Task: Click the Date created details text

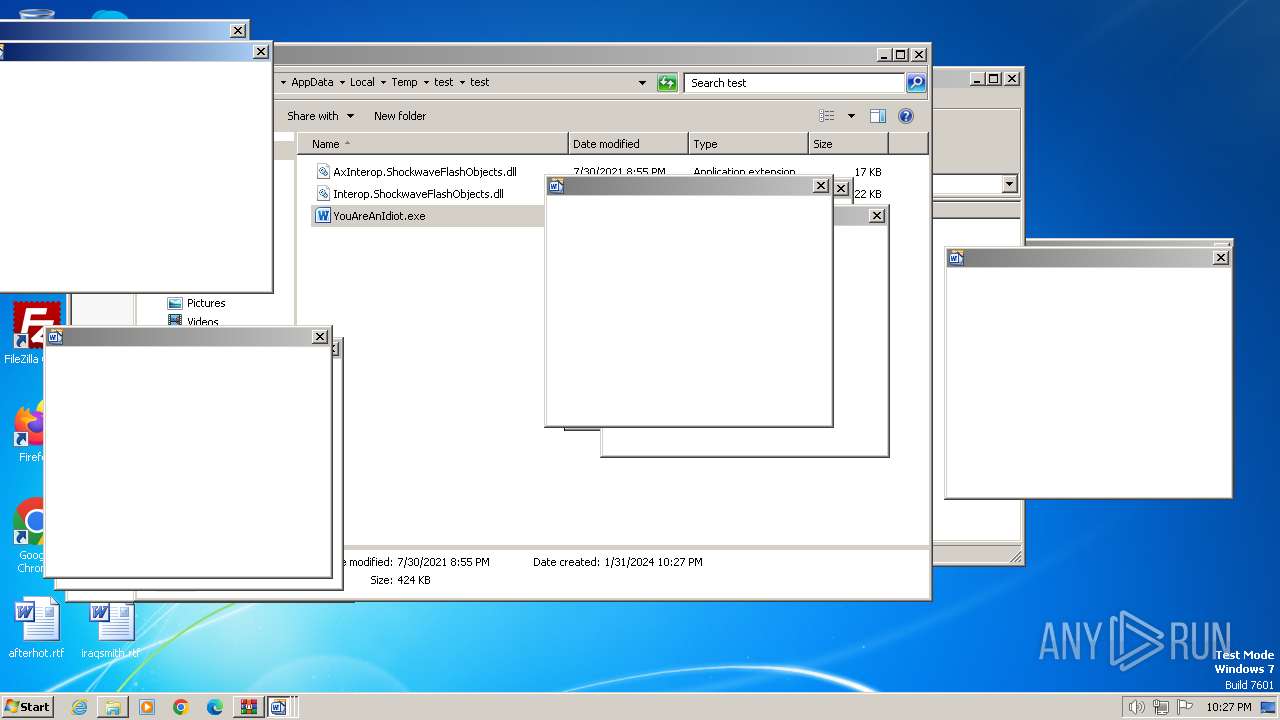Action: pyautogui.click(x=617, y=562)
